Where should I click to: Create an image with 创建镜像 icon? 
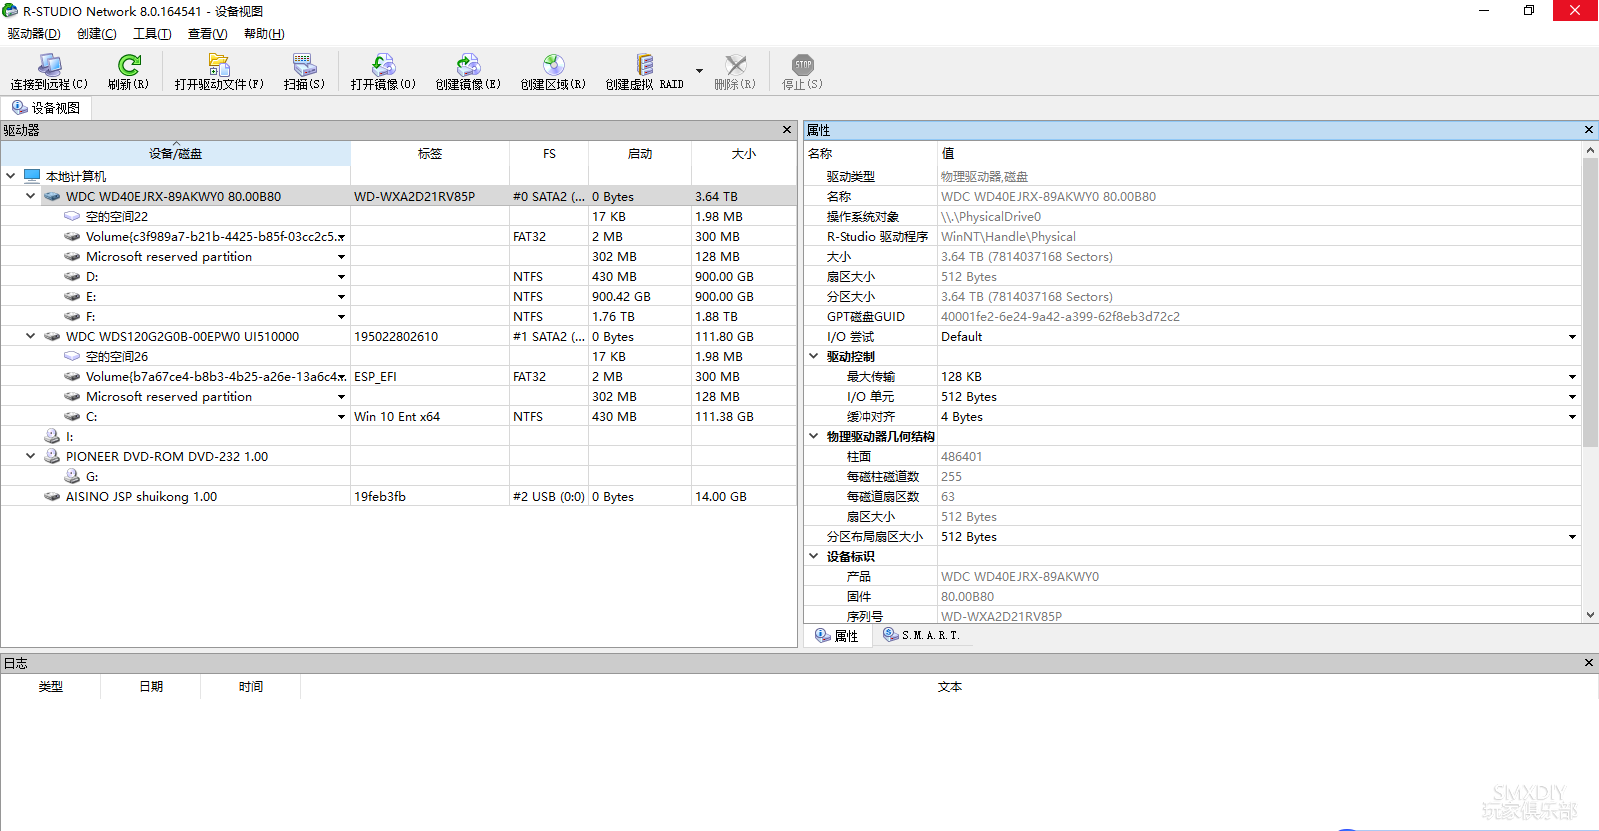[x=468, y=72]
